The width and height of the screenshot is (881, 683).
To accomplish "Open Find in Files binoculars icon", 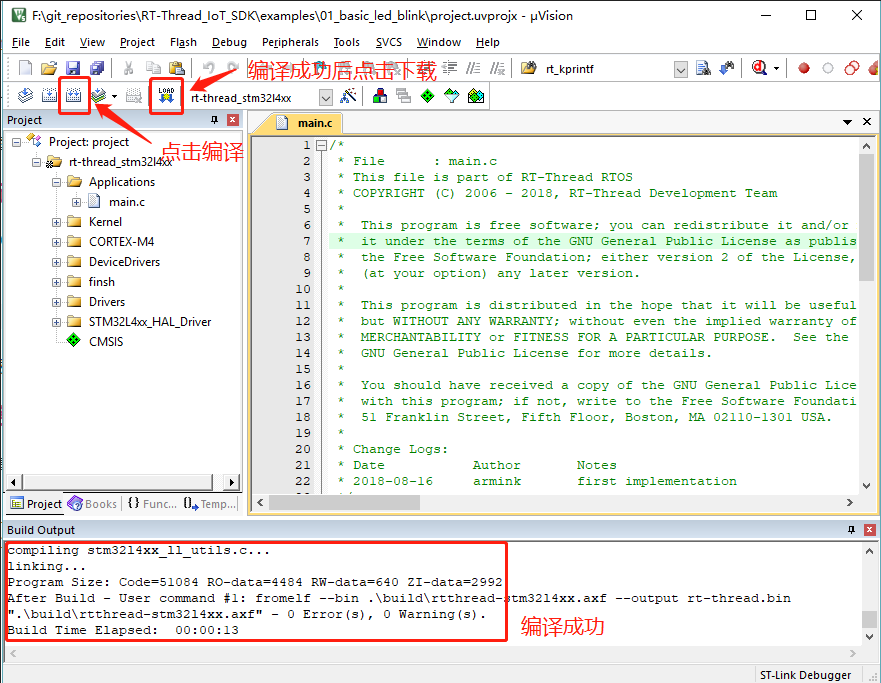I will coord(529,69).
